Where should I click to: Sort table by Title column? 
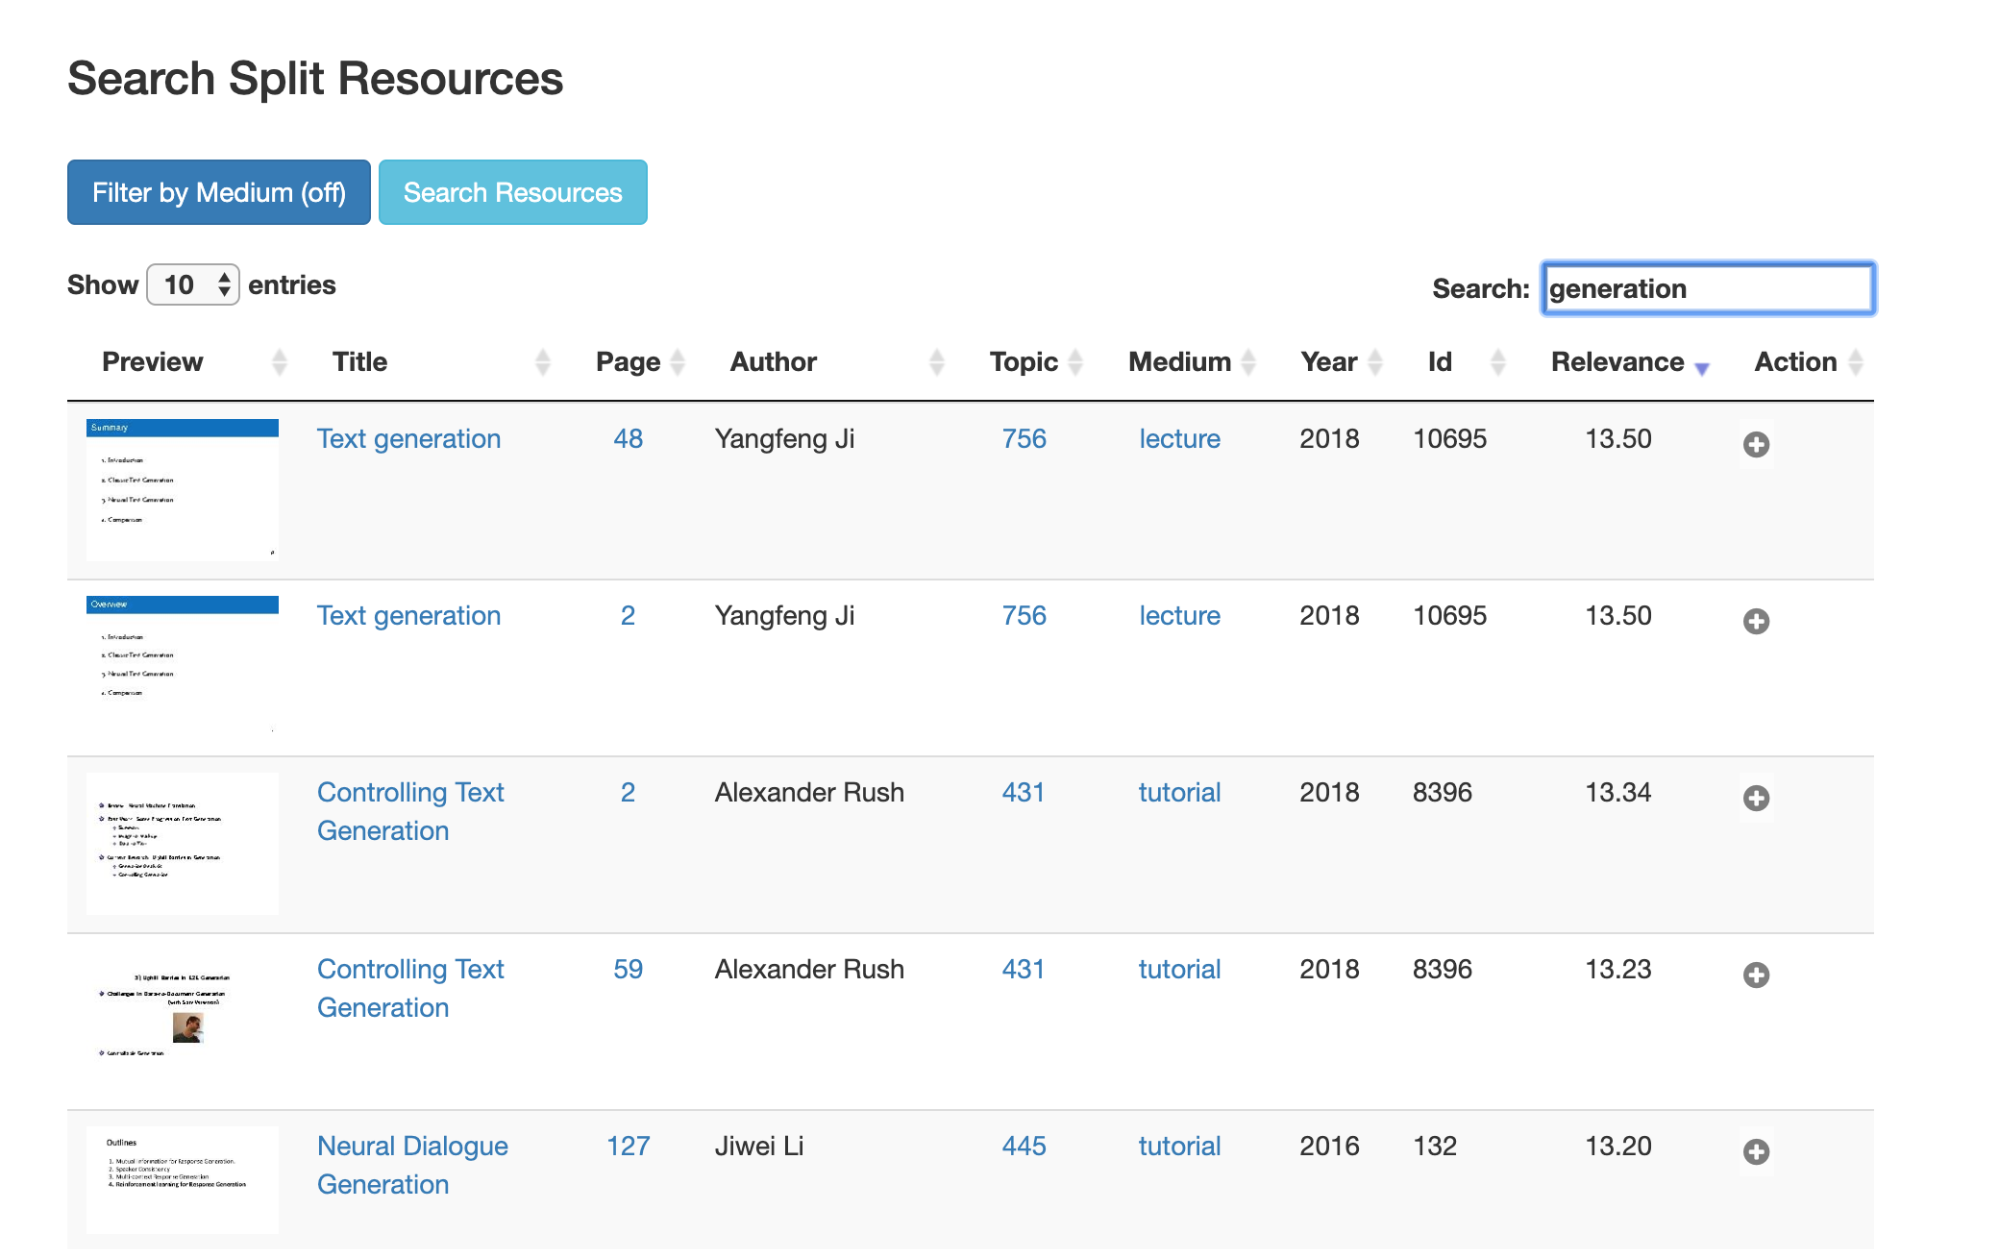(x=360, y=362)
